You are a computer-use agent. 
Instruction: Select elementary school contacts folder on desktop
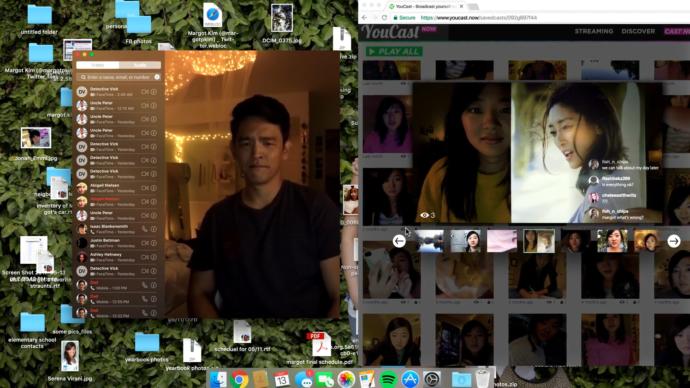32,330
